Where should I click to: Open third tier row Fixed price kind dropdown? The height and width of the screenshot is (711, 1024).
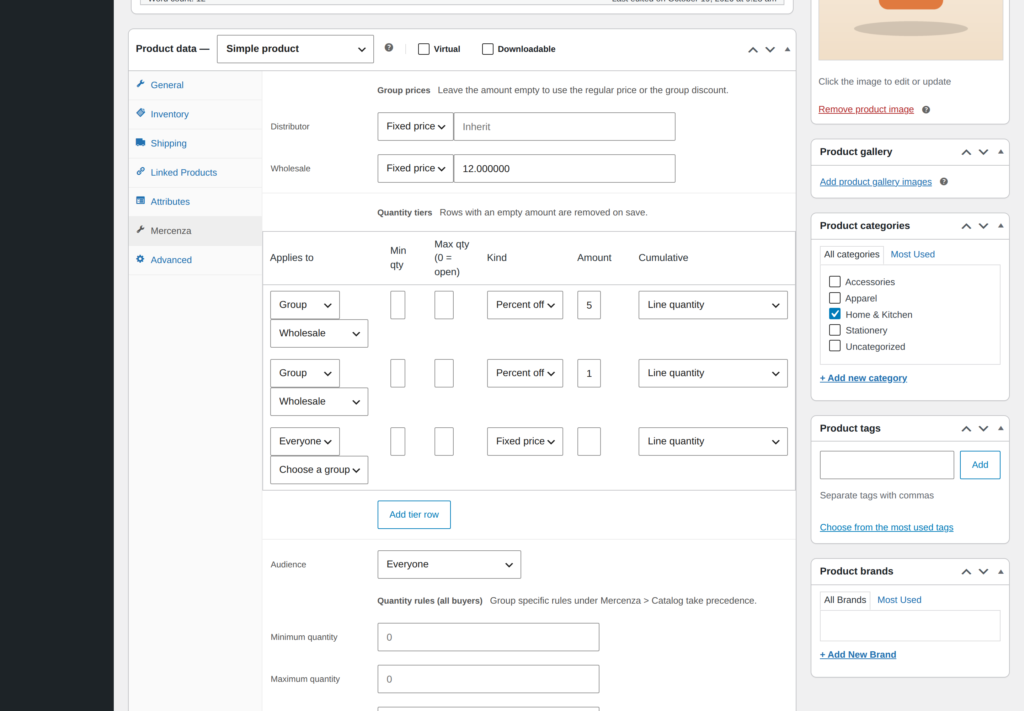click(x=525, y=441)
